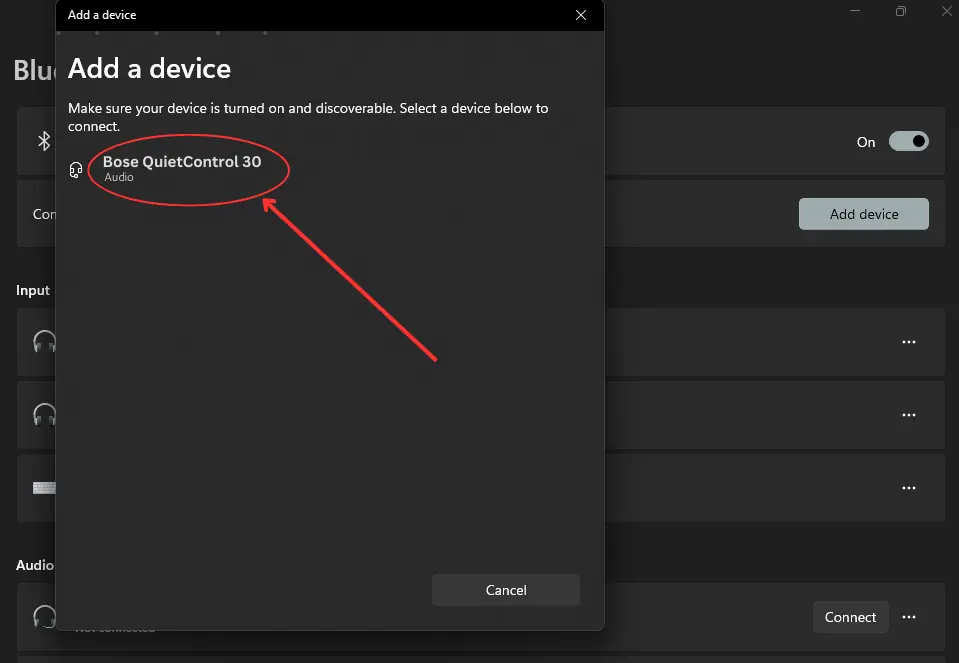Connect the not-connected audio device
The width and height of the screenshot is (959, 663).
coord(850,617)
